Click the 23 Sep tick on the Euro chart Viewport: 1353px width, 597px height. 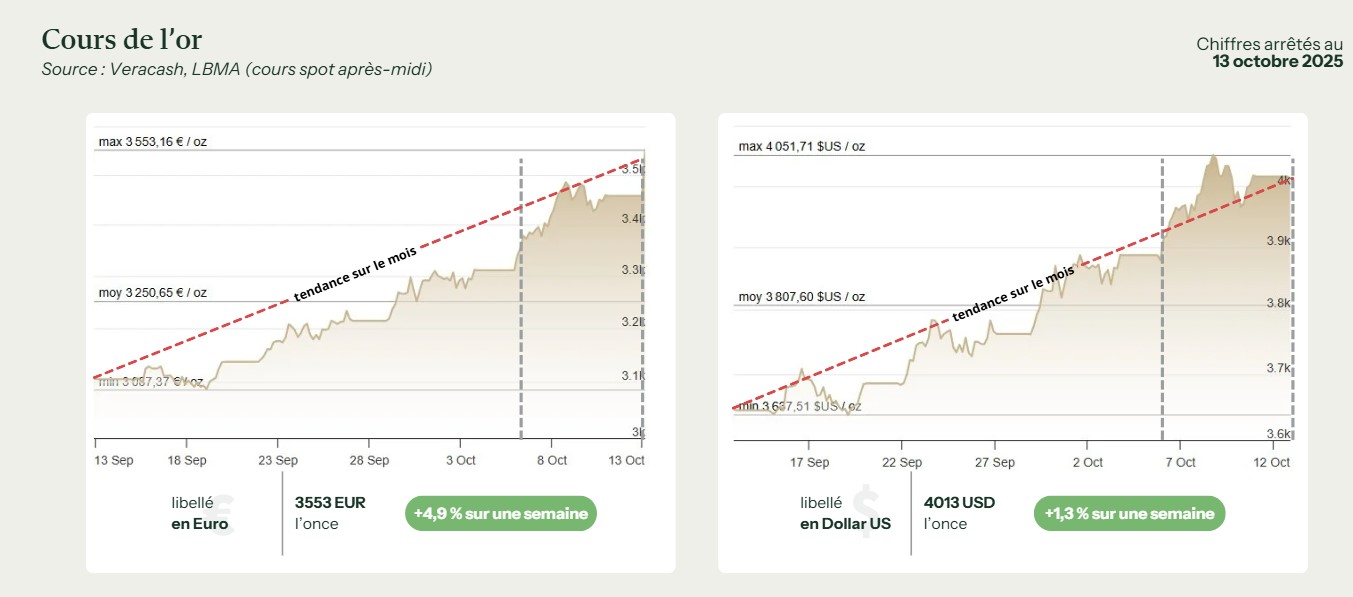click(278, 460)
